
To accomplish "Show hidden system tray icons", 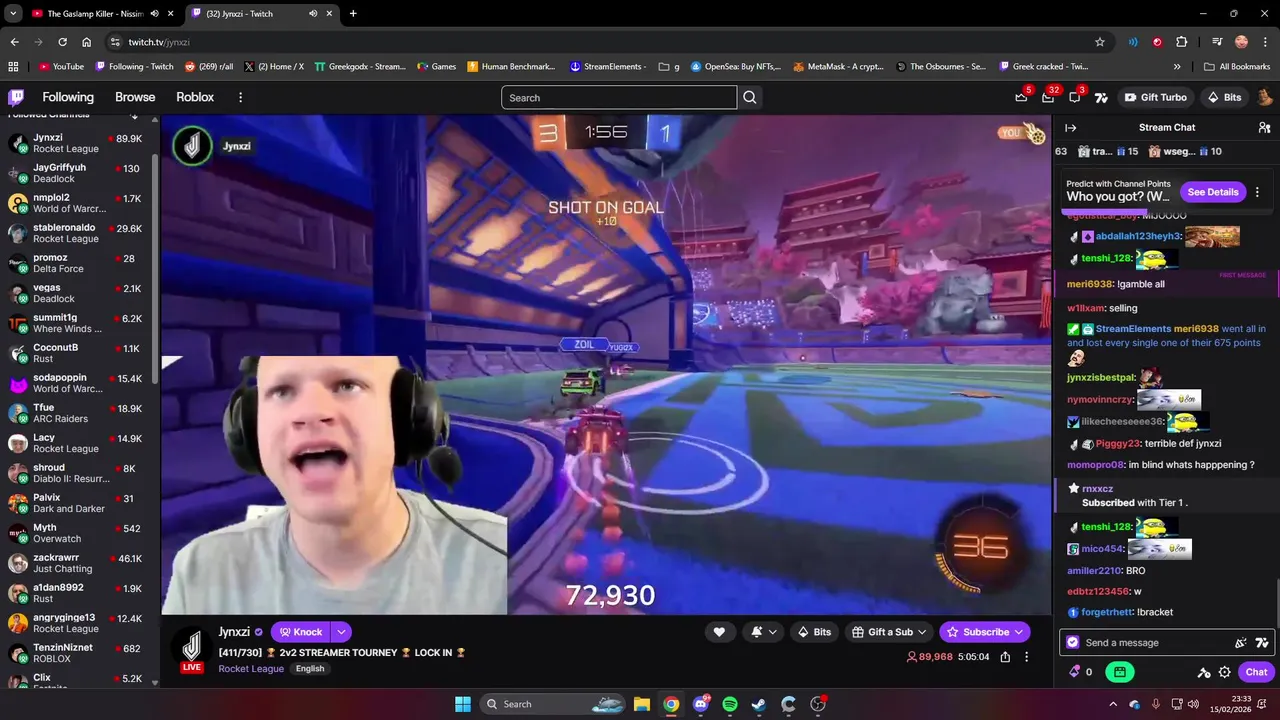I will [x=1113, y=704].
